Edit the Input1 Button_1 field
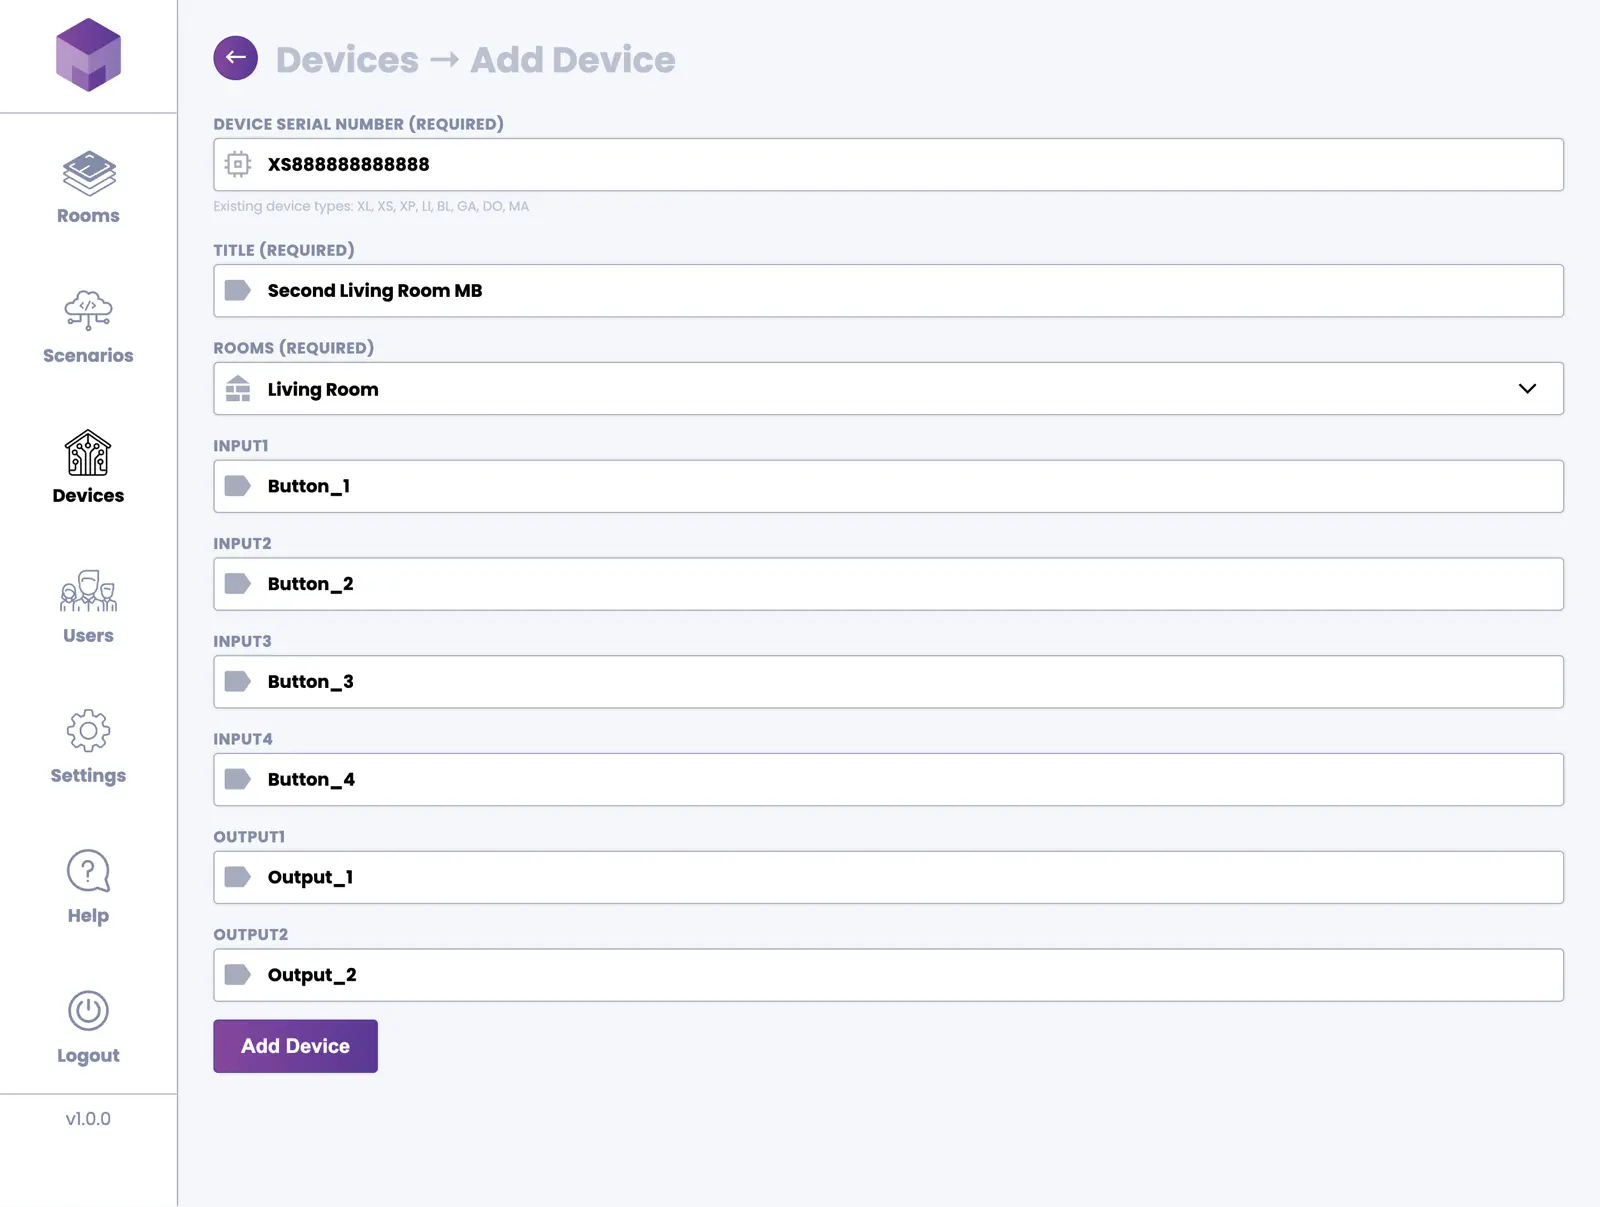The height and width of the screenshot is (1207, 1600). 900,487
